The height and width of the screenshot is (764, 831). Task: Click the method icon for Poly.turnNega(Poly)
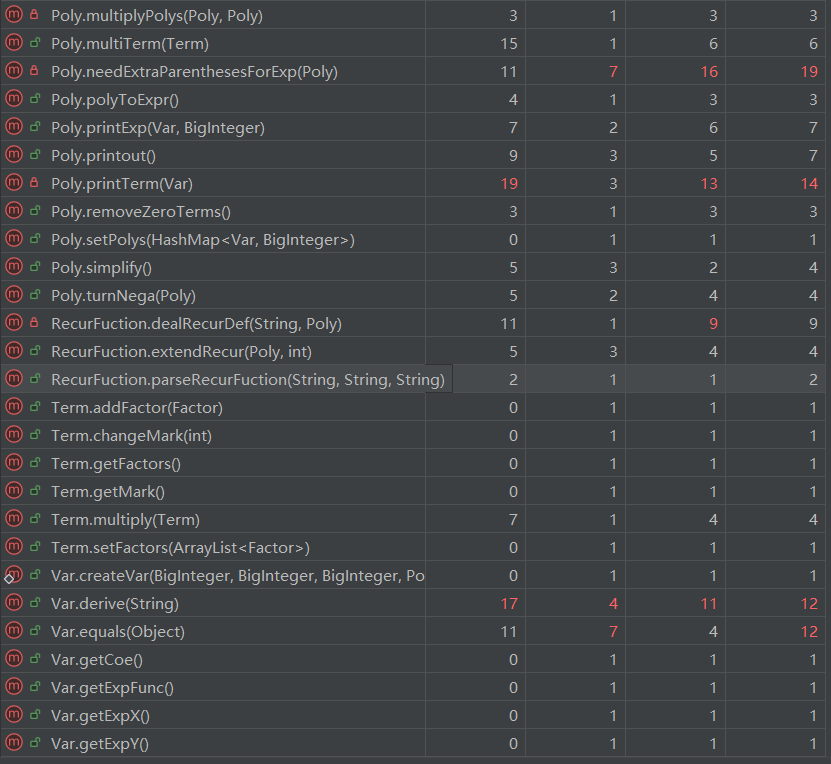[x=14, y=295]
